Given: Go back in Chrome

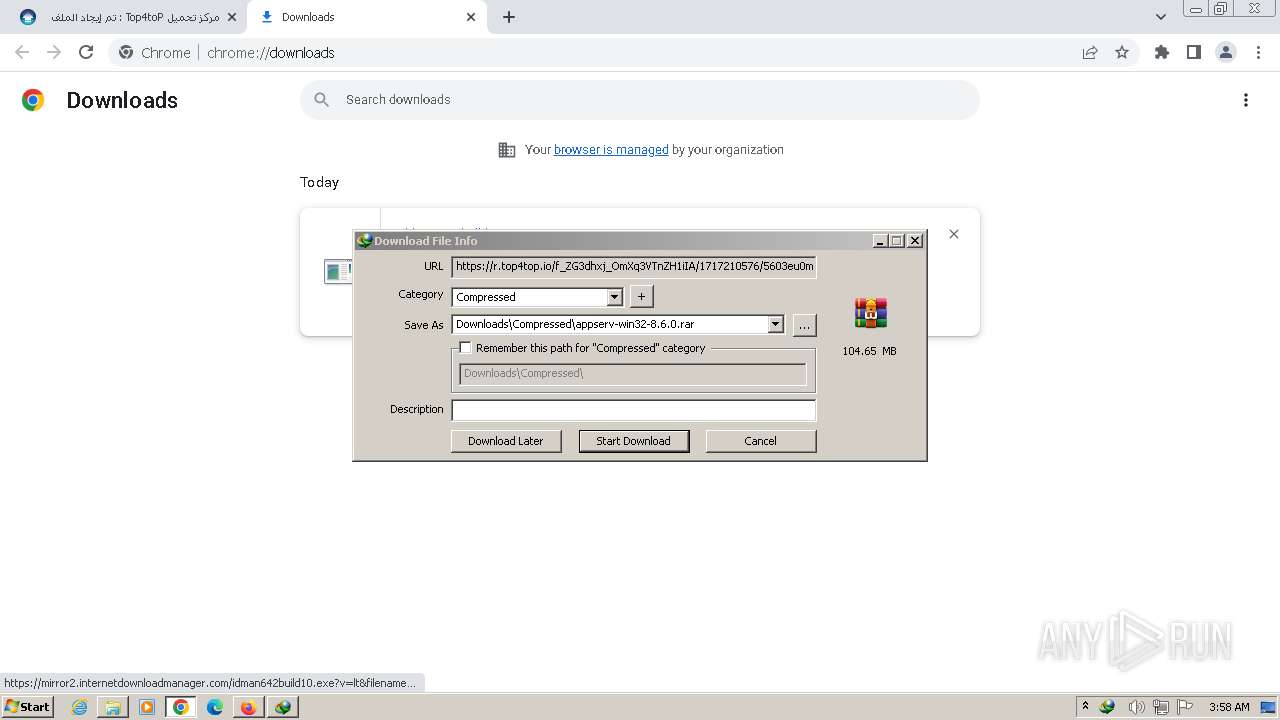Looking at the screenshot, I should pyautogui.click(x=22, y=53).
